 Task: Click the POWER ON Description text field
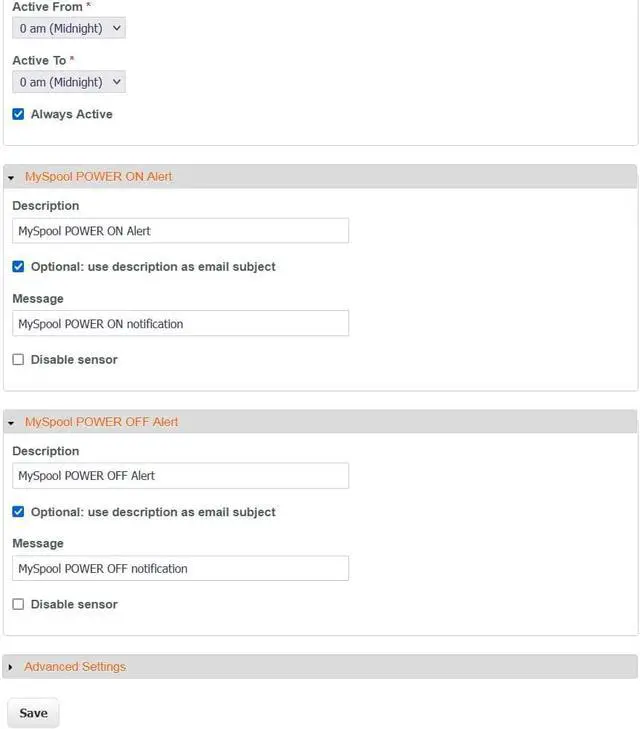[180, 231]
